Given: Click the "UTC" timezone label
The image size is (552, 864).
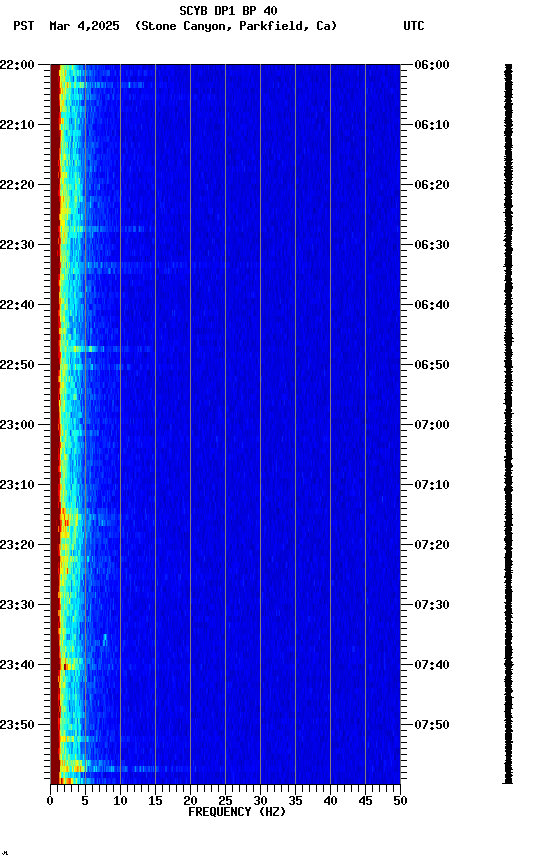Looking at the screenshot, I should click(414, 26).
